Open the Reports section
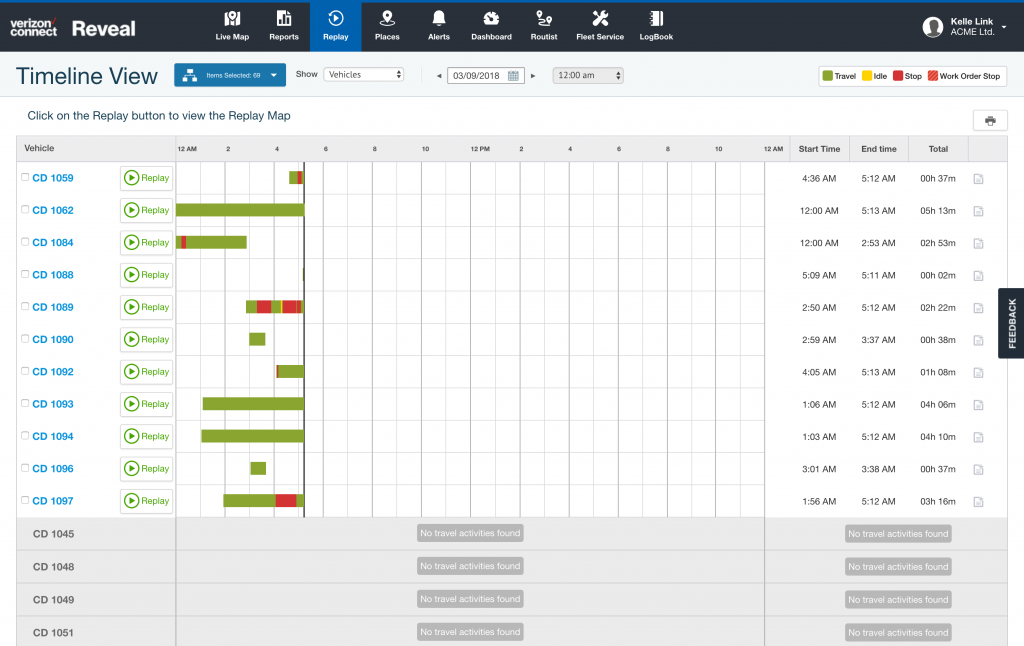Image resolution: width=1024 pixels, height=646 pixels. pos(284,25)
